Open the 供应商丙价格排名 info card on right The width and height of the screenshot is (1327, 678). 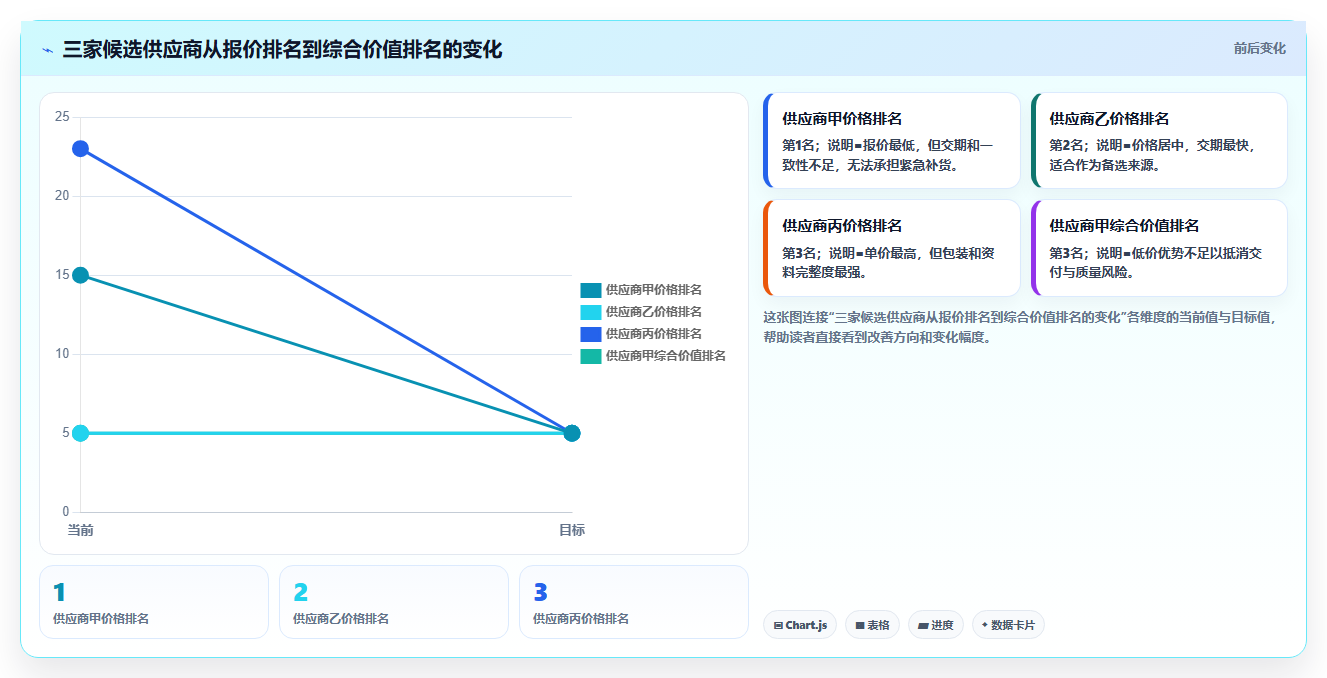click(x=891, y=248)
